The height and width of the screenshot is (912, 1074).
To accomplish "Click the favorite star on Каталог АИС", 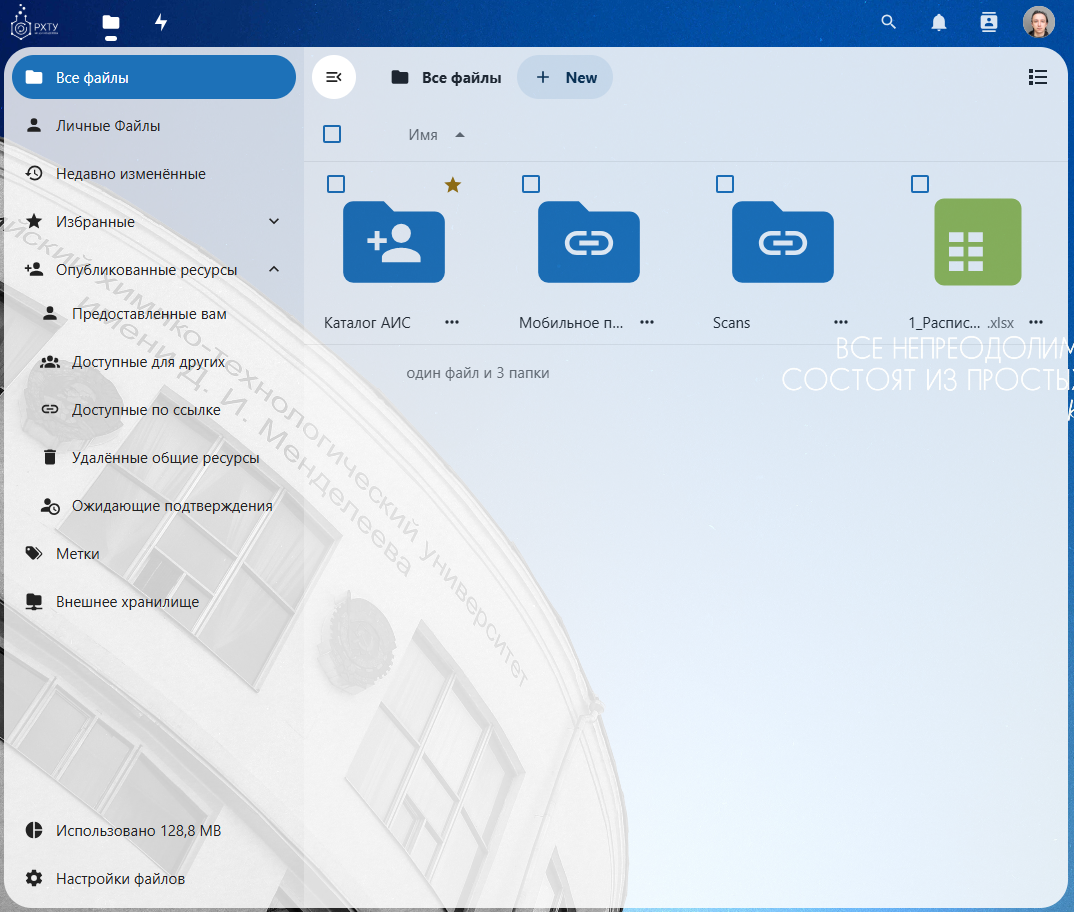I will pos(453,185).
